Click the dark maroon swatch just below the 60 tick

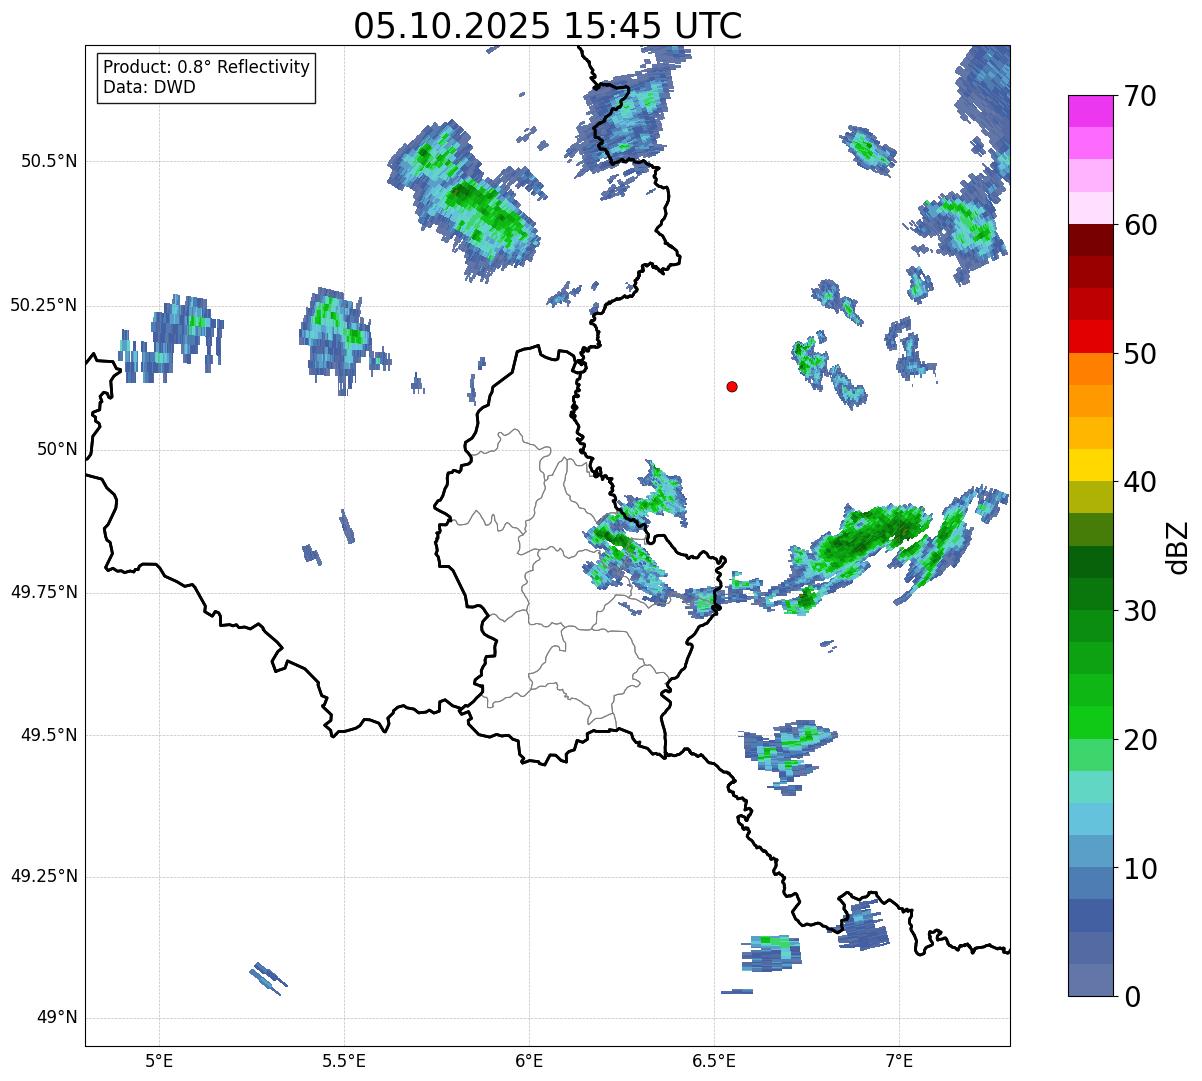click(x=1091, y=240)
